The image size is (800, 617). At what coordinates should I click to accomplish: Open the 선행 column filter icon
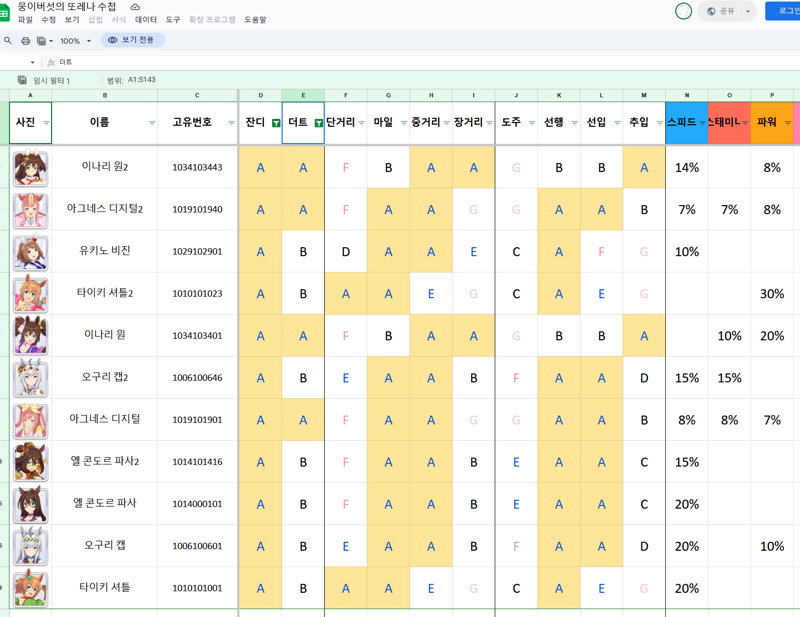click(x=574, y=123)
